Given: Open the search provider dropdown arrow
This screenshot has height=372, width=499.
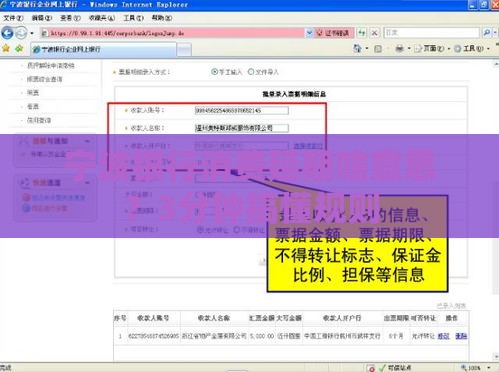Looking at the screenshot, I should 495,33.
